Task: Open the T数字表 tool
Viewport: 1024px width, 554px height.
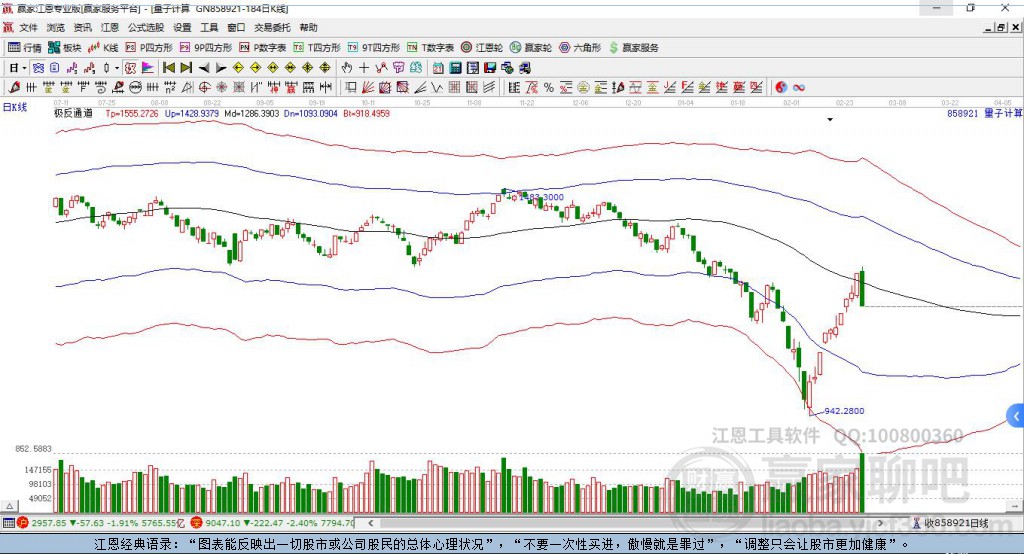Action: click(430, 48)
